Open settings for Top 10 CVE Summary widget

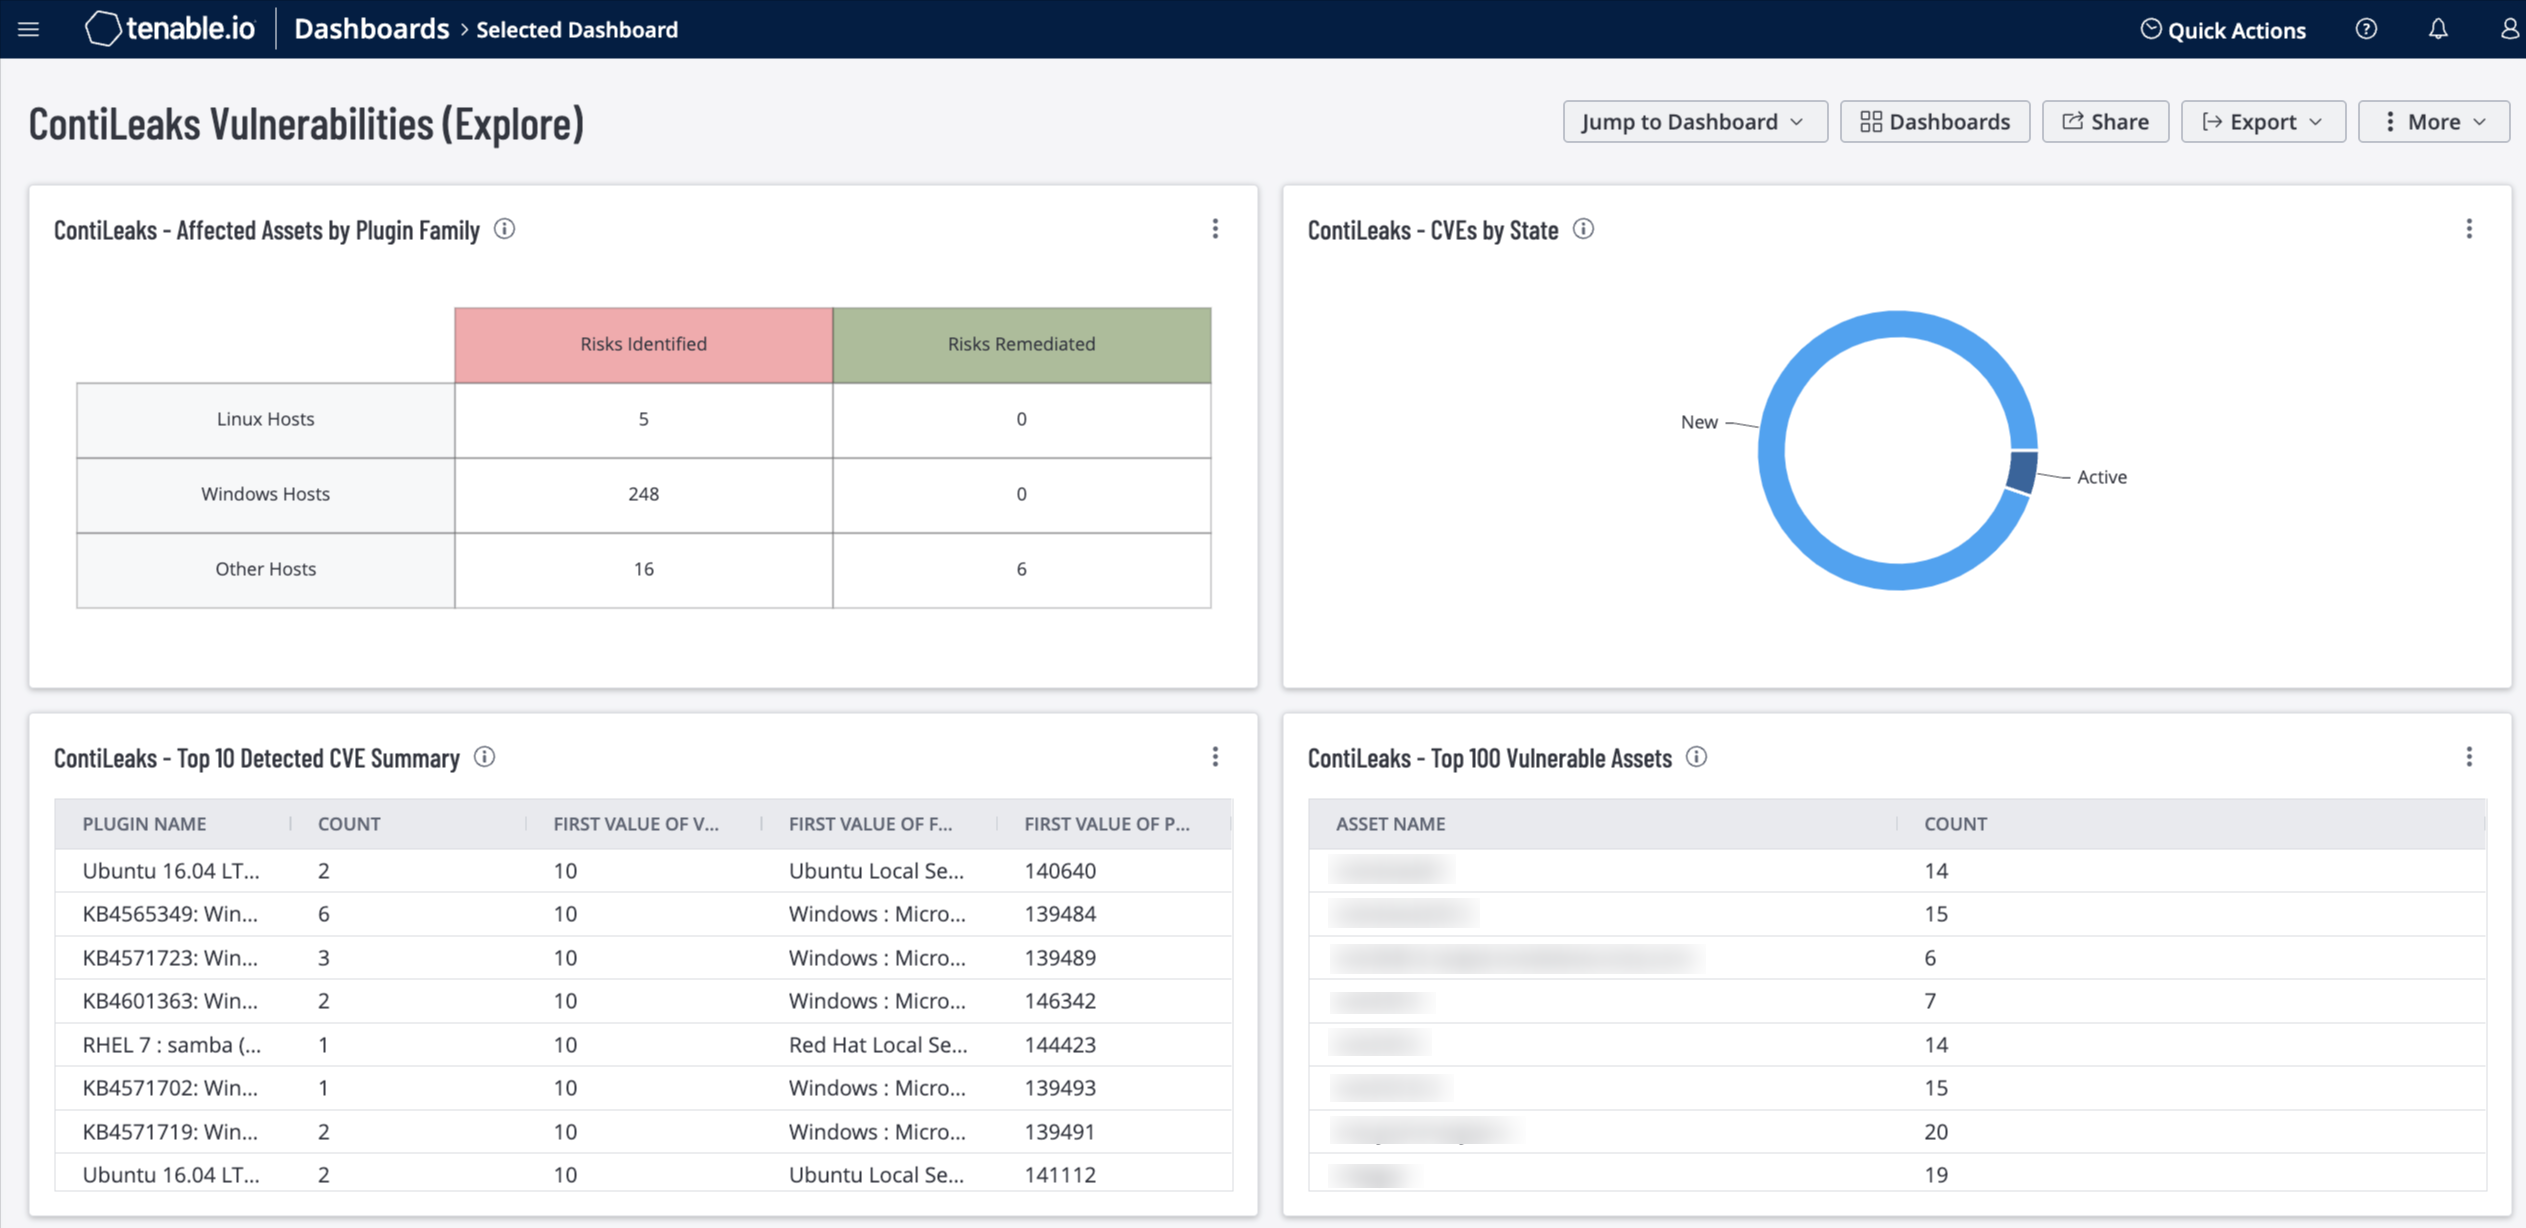pyautogui.click(x=1215, y=754)
